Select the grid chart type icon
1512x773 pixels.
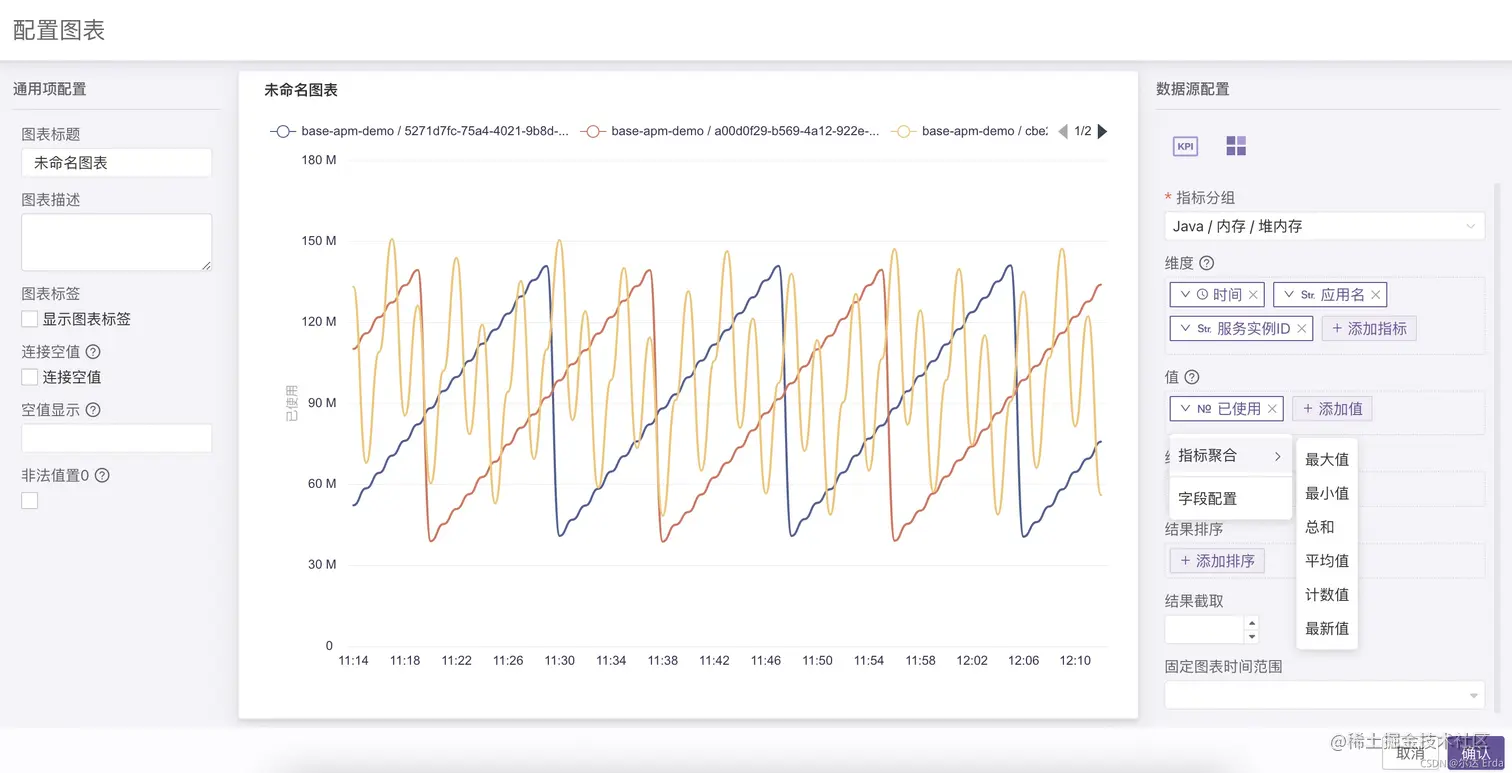click(x=1236, y=146)
